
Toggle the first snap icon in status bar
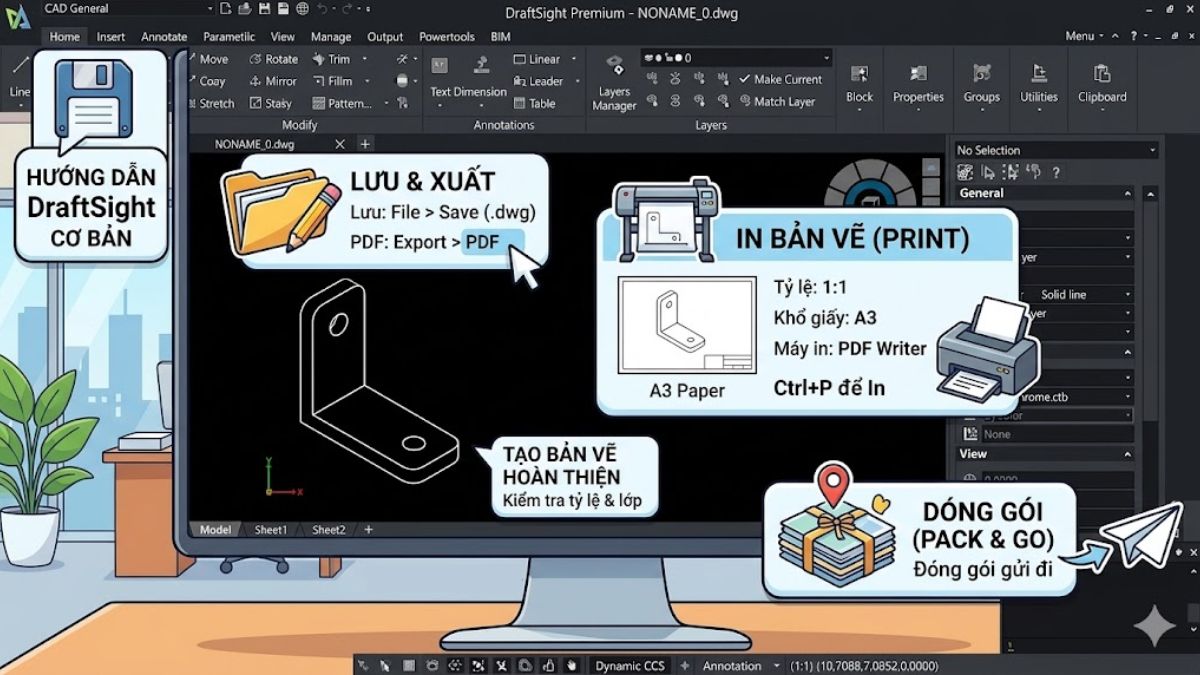pos(362,665)
